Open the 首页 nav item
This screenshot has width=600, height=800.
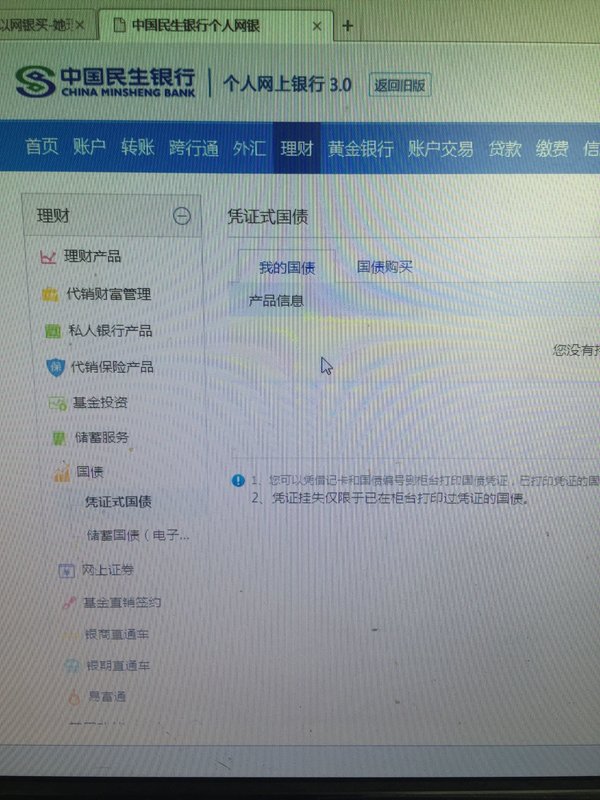coord(42,147)
